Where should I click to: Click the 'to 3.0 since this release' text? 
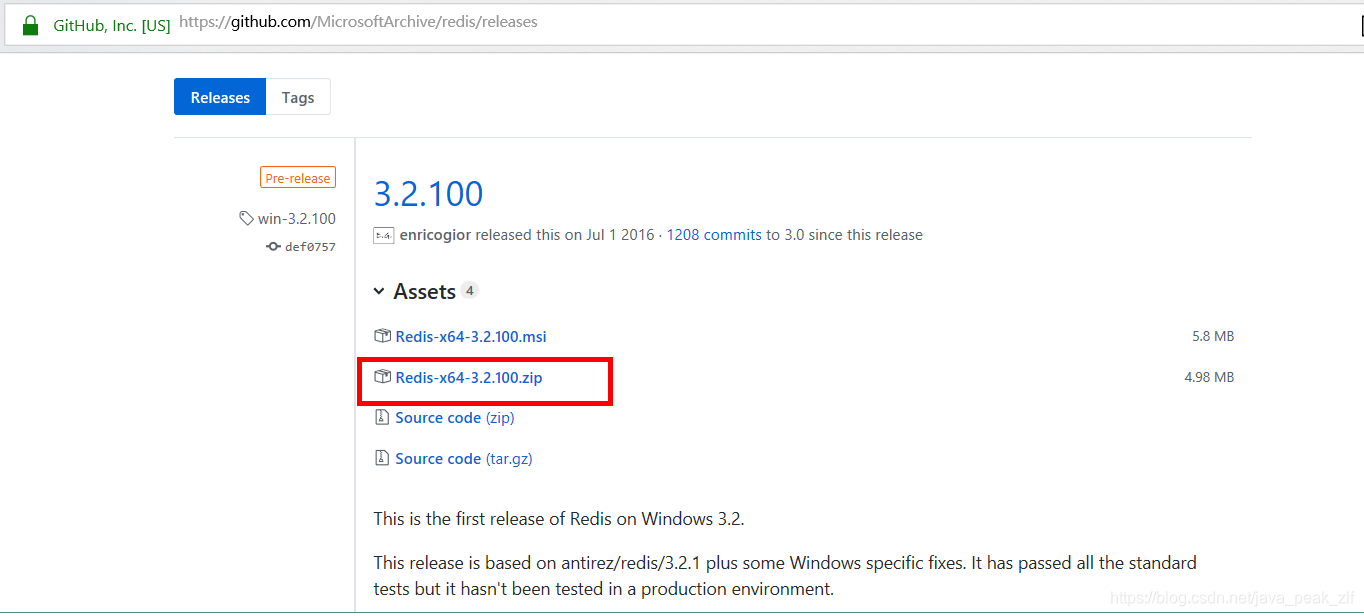[x=844, y=235]
